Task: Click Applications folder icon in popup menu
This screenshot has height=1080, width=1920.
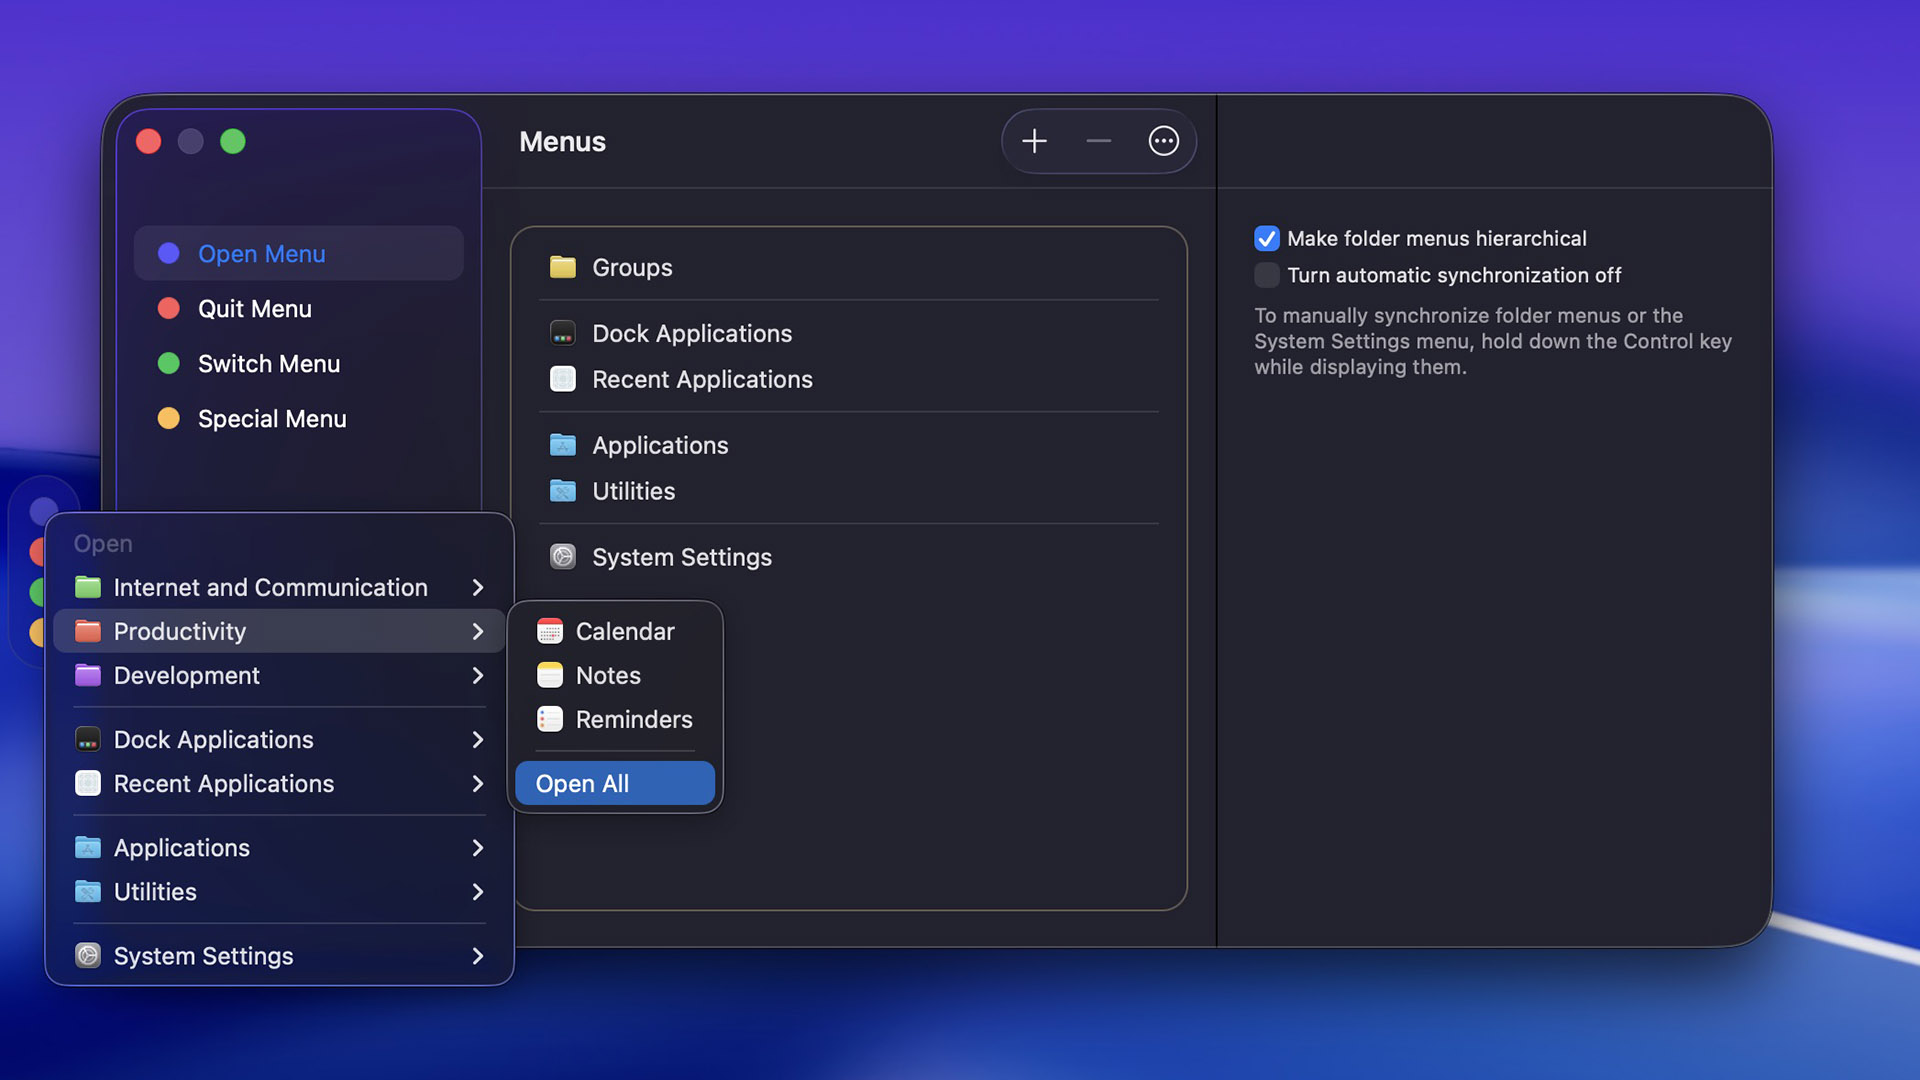Action: [88, 847]
